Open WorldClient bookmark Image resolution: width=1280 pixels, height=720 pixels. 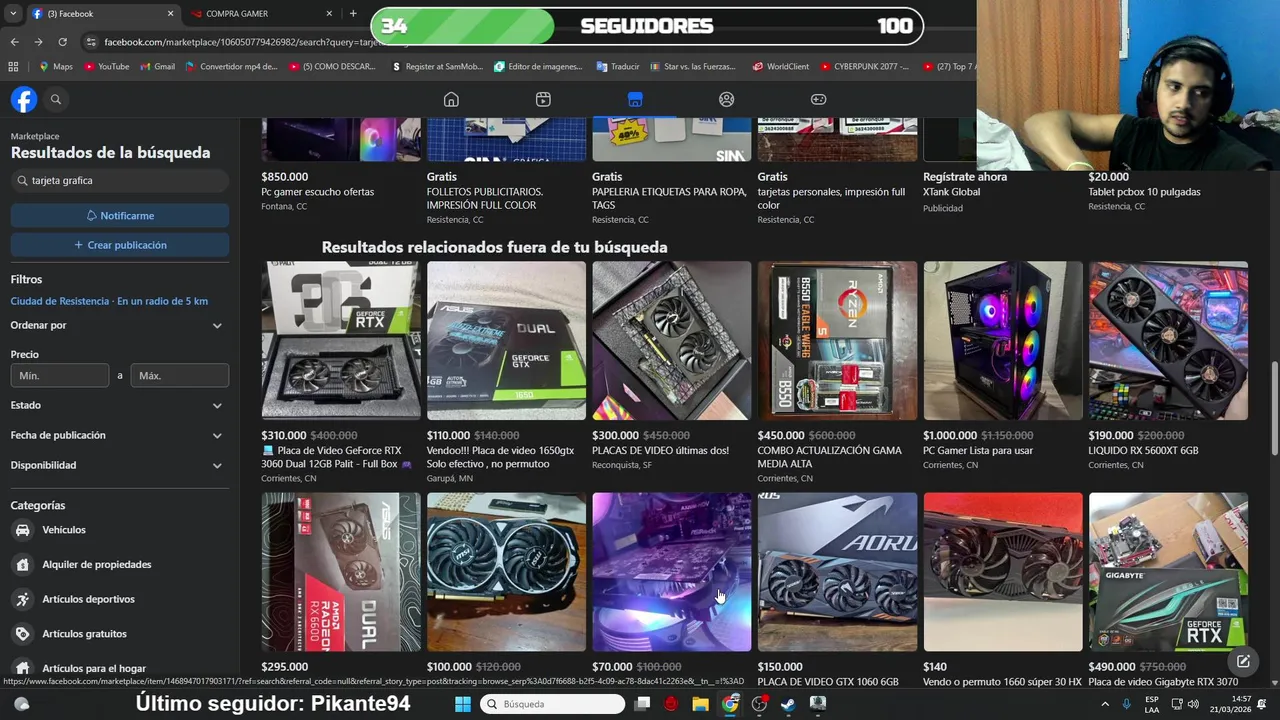pyautogui.click(x=781, y=67)
